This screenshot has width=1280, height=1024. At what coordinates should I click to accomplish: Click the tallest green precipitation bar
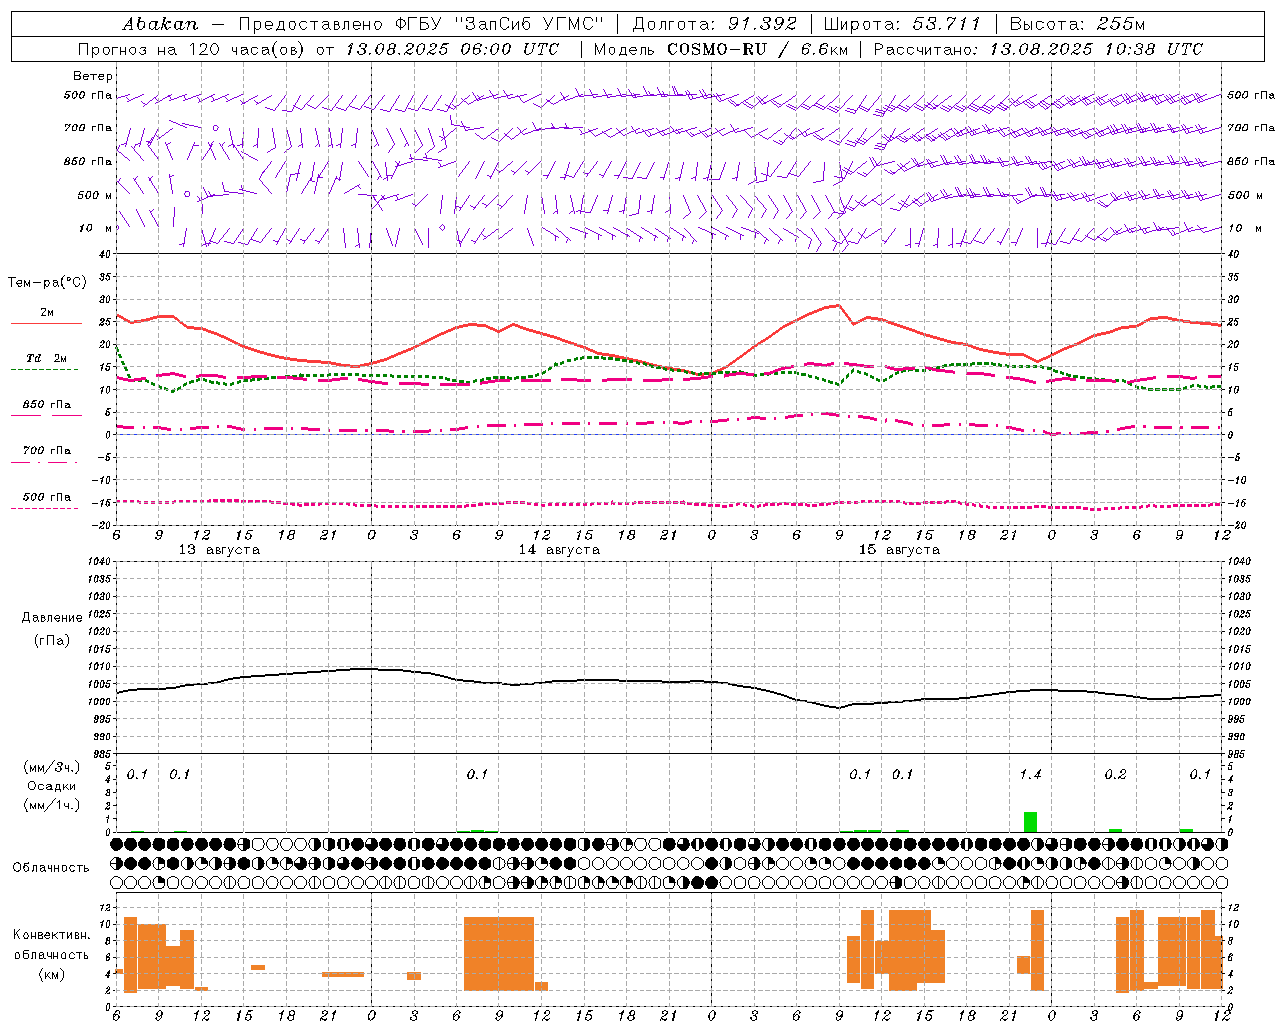pyautogui.click(x=1030, y=821)
